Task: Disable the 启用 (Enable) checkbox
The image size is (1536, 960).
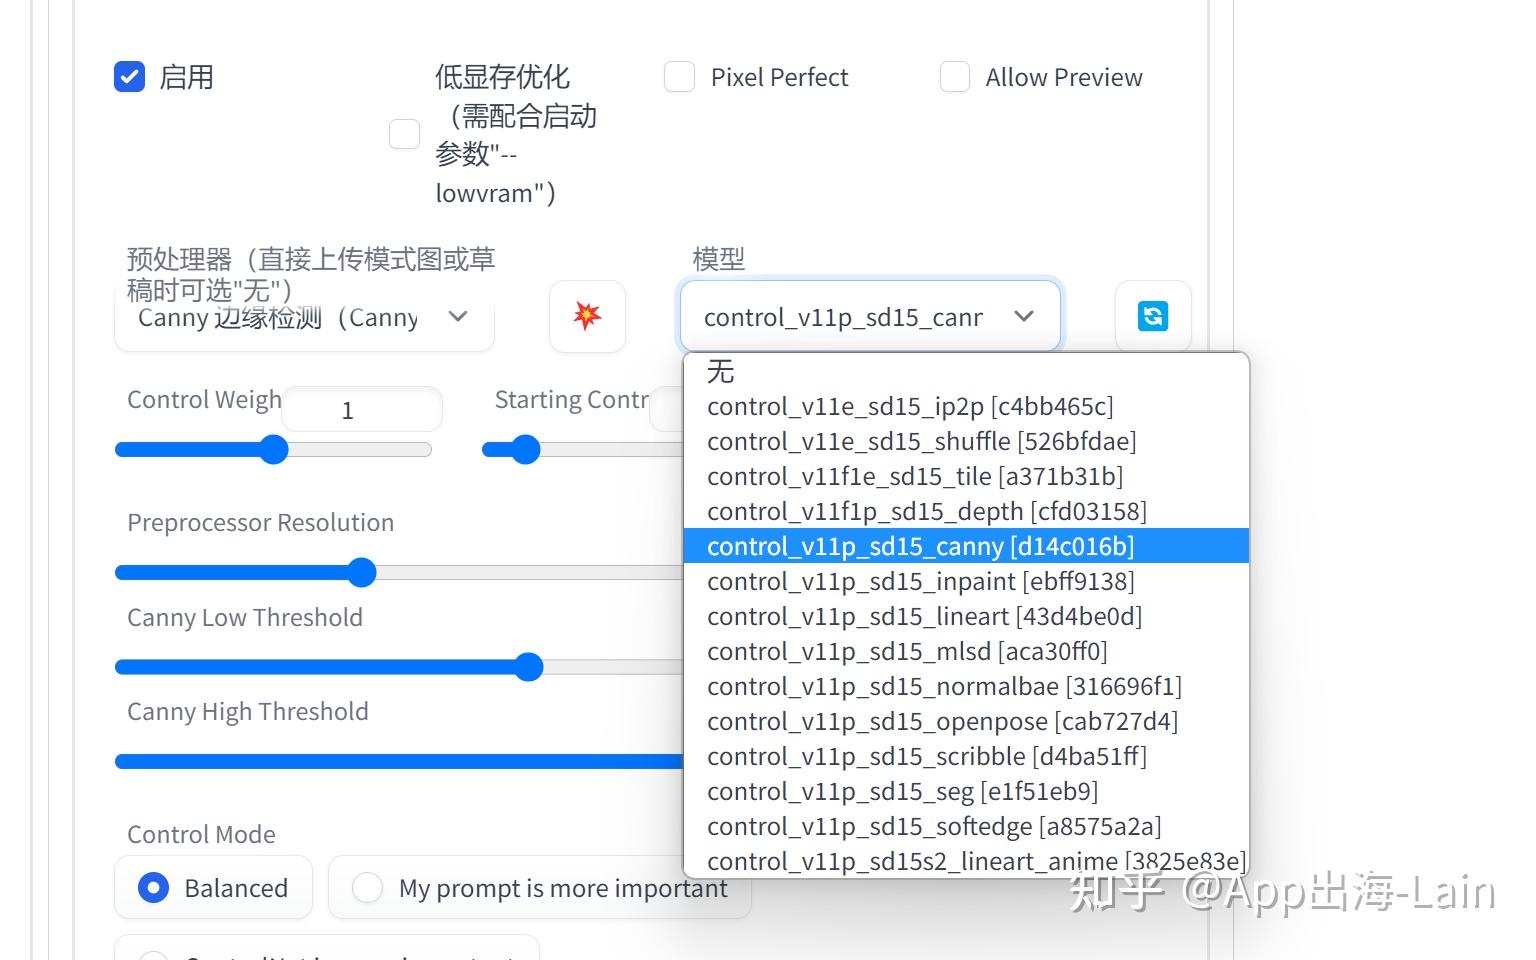Action: coord(129,76)
